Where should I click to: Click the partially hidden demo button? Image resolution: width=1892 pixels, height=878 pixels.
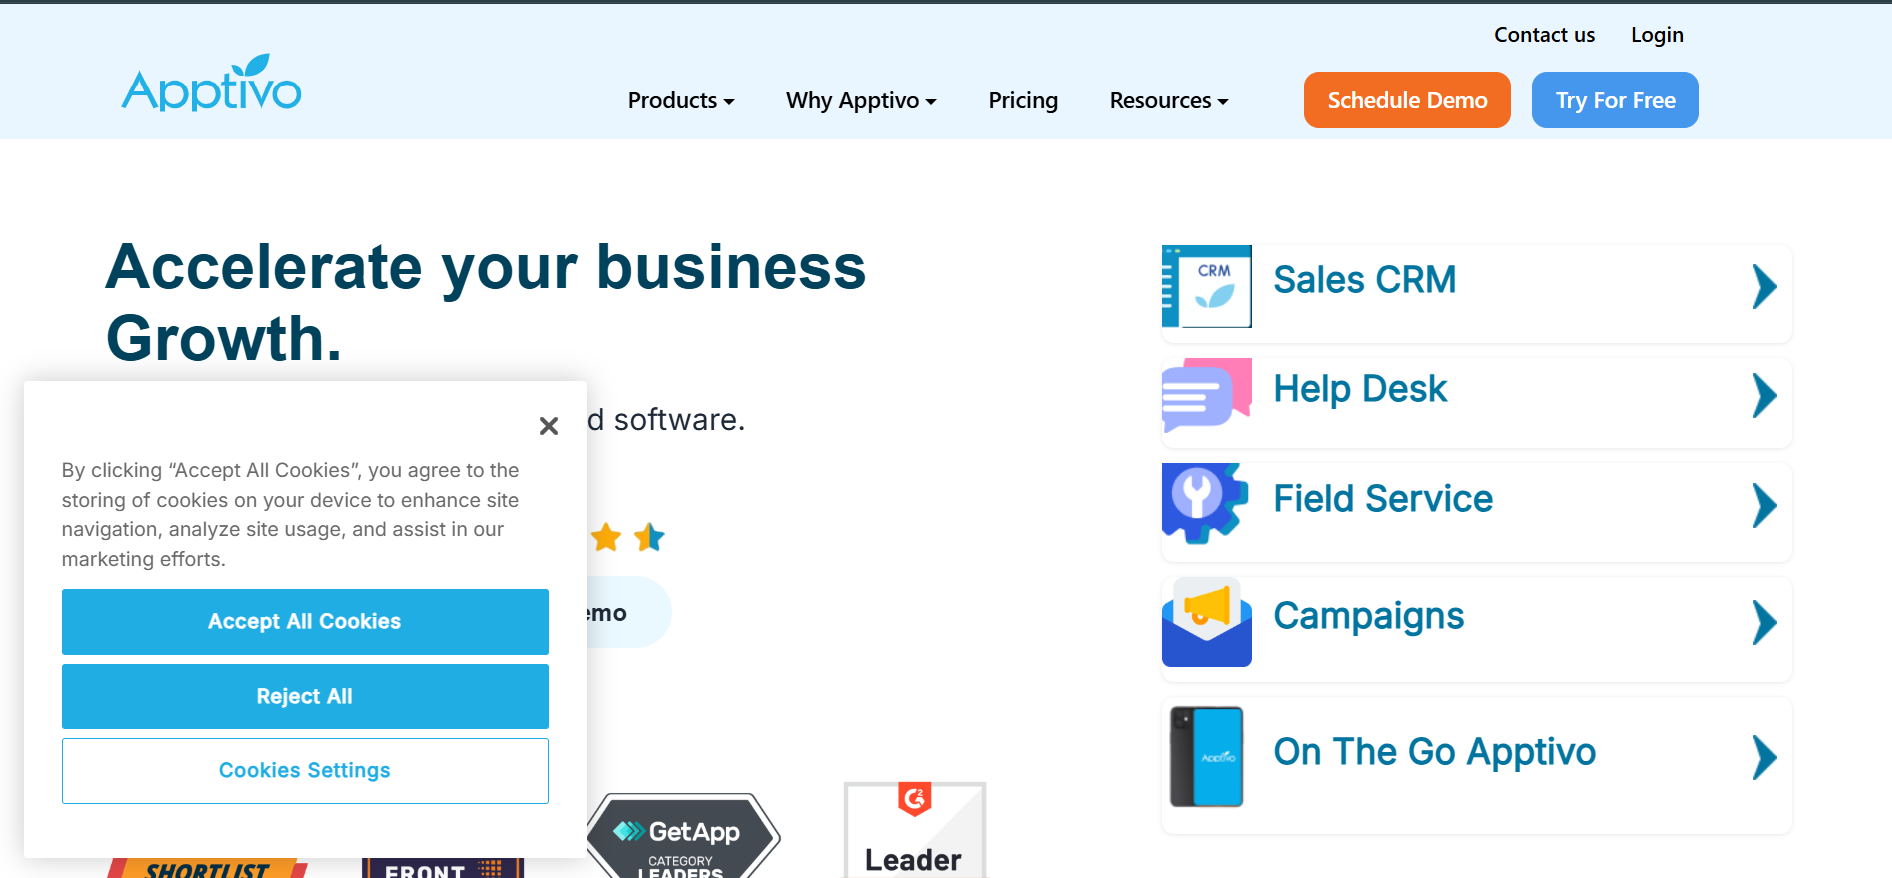coord(628,612)
